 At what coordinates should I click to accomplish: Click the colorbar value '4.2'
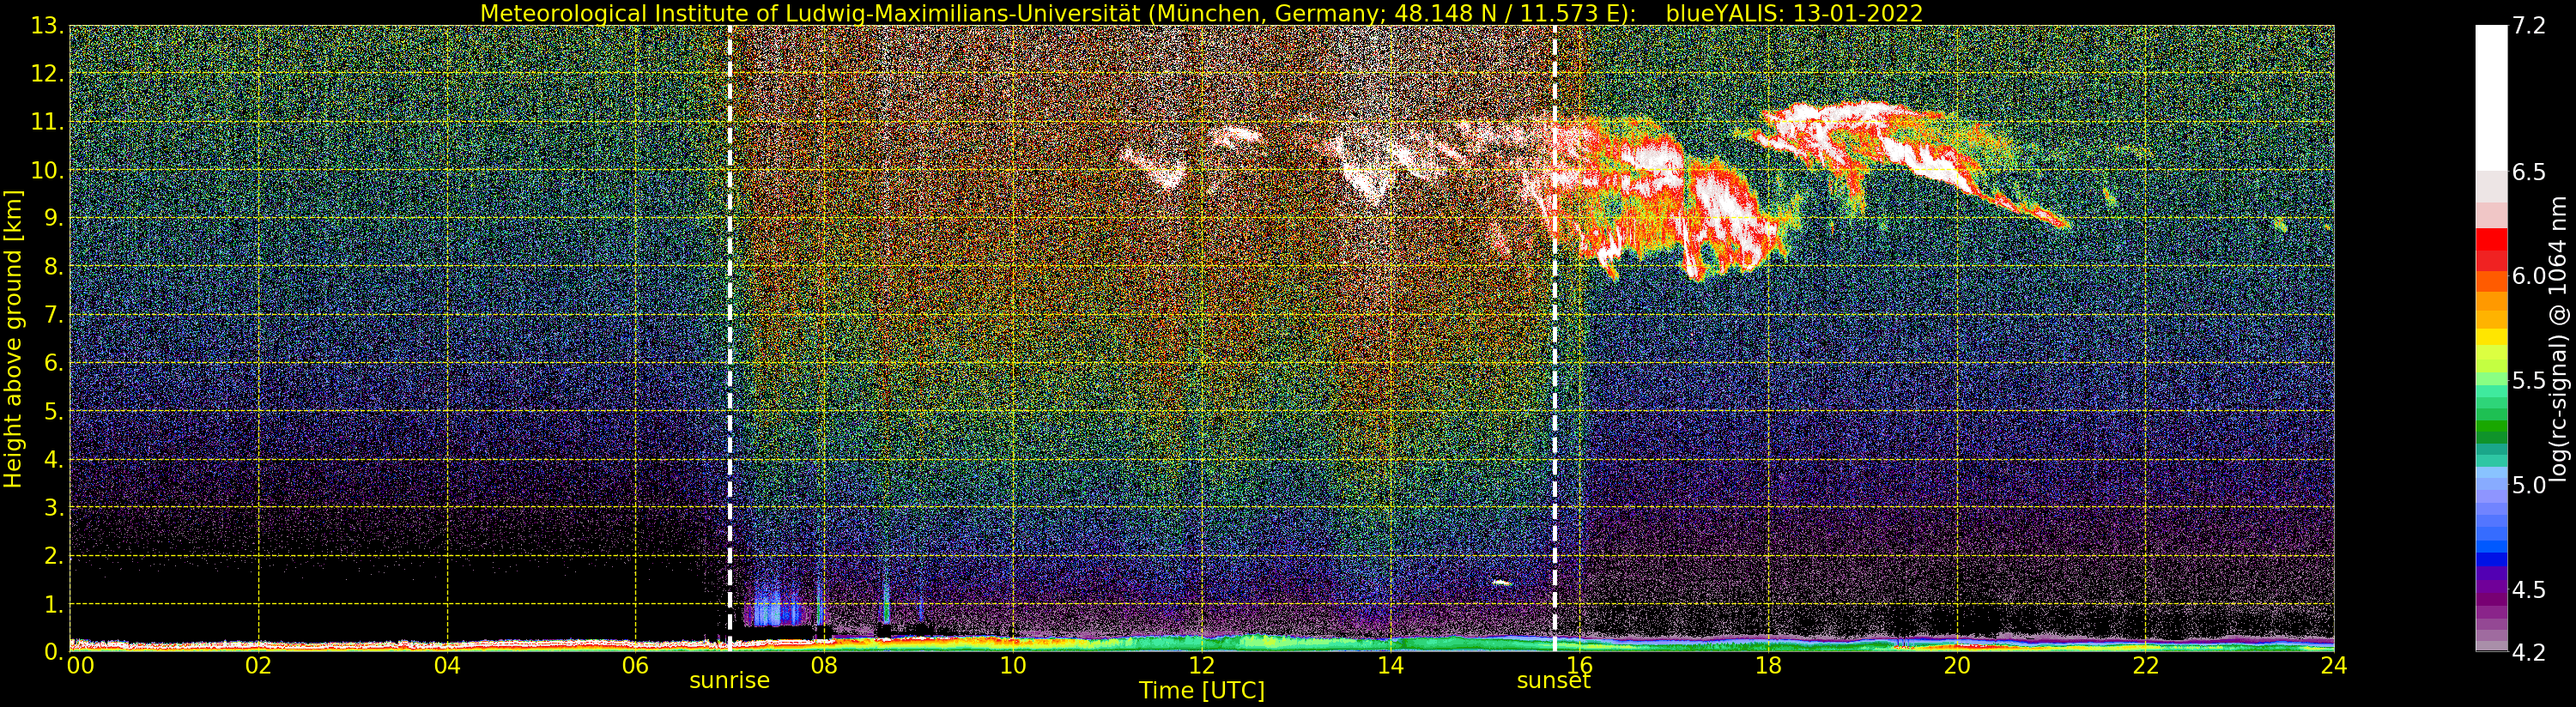click(x=2529, y=652)
